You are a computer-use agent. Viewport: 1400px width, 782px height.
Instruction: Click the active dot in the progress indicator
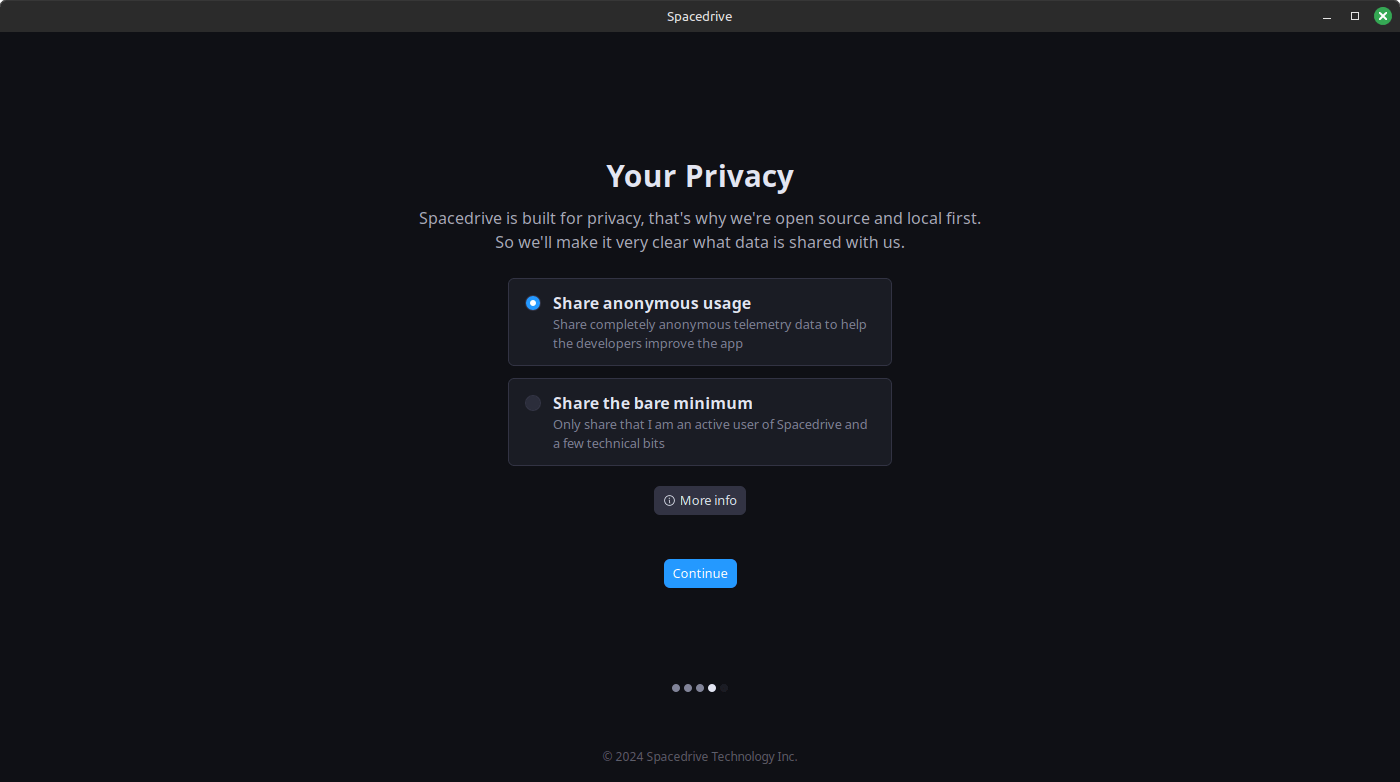tap(712, 688)
